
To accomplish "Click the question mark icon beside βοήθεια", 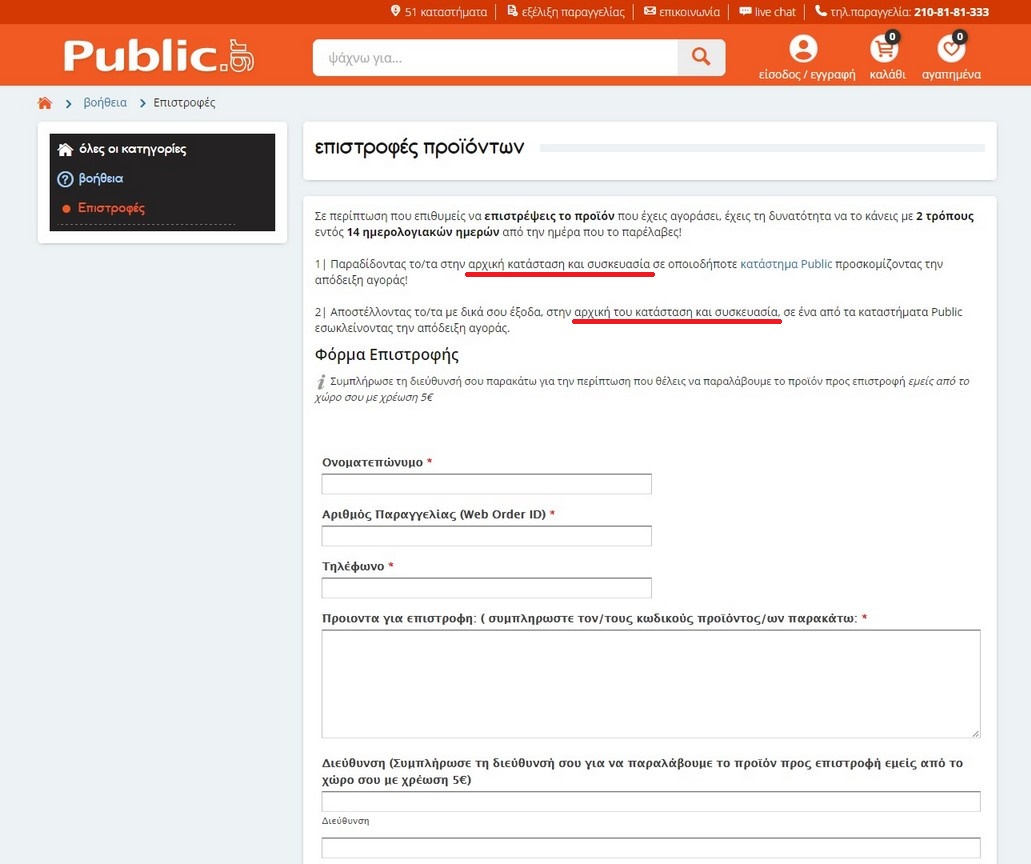I will pos(65,179).
